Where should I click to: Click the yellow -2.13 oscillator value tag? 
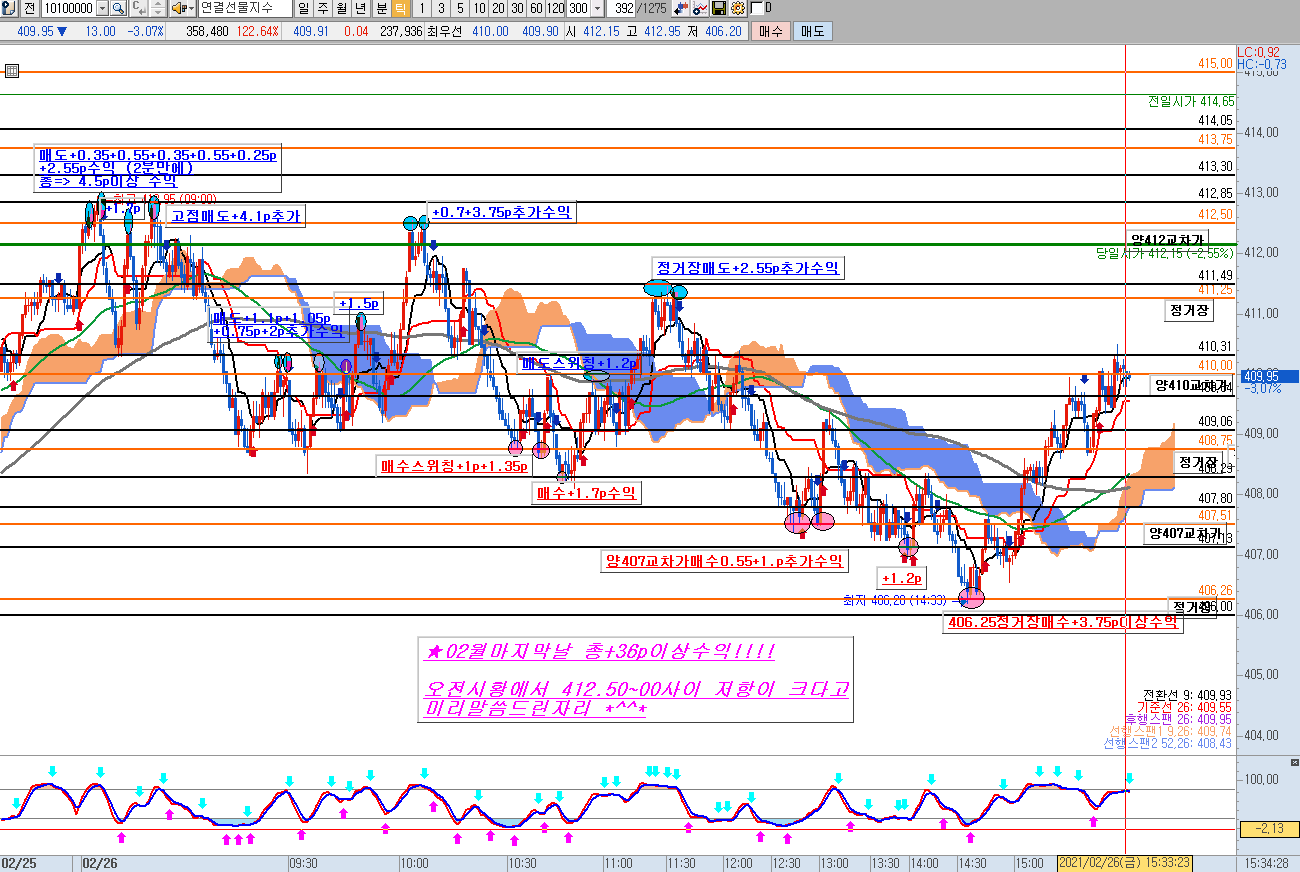pos(1268,828)
